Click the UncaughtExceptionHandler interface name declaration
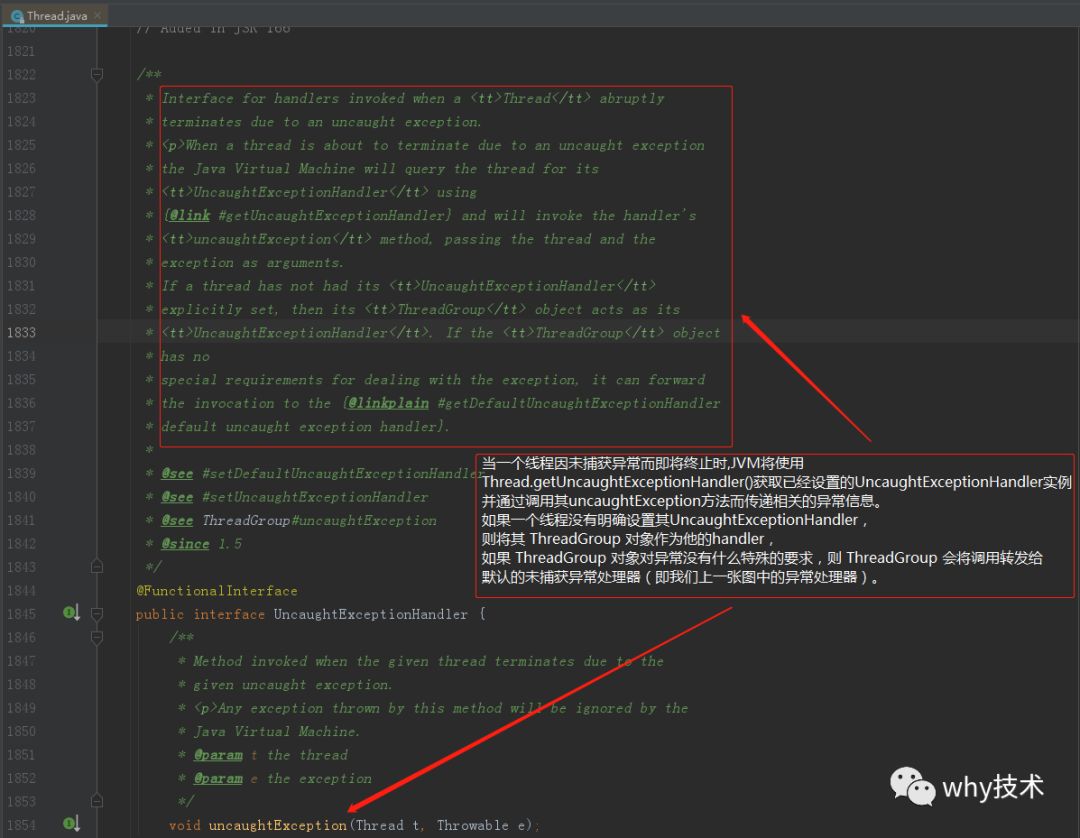The height and width of the screenshot is (838, 1080). [371, 614]
